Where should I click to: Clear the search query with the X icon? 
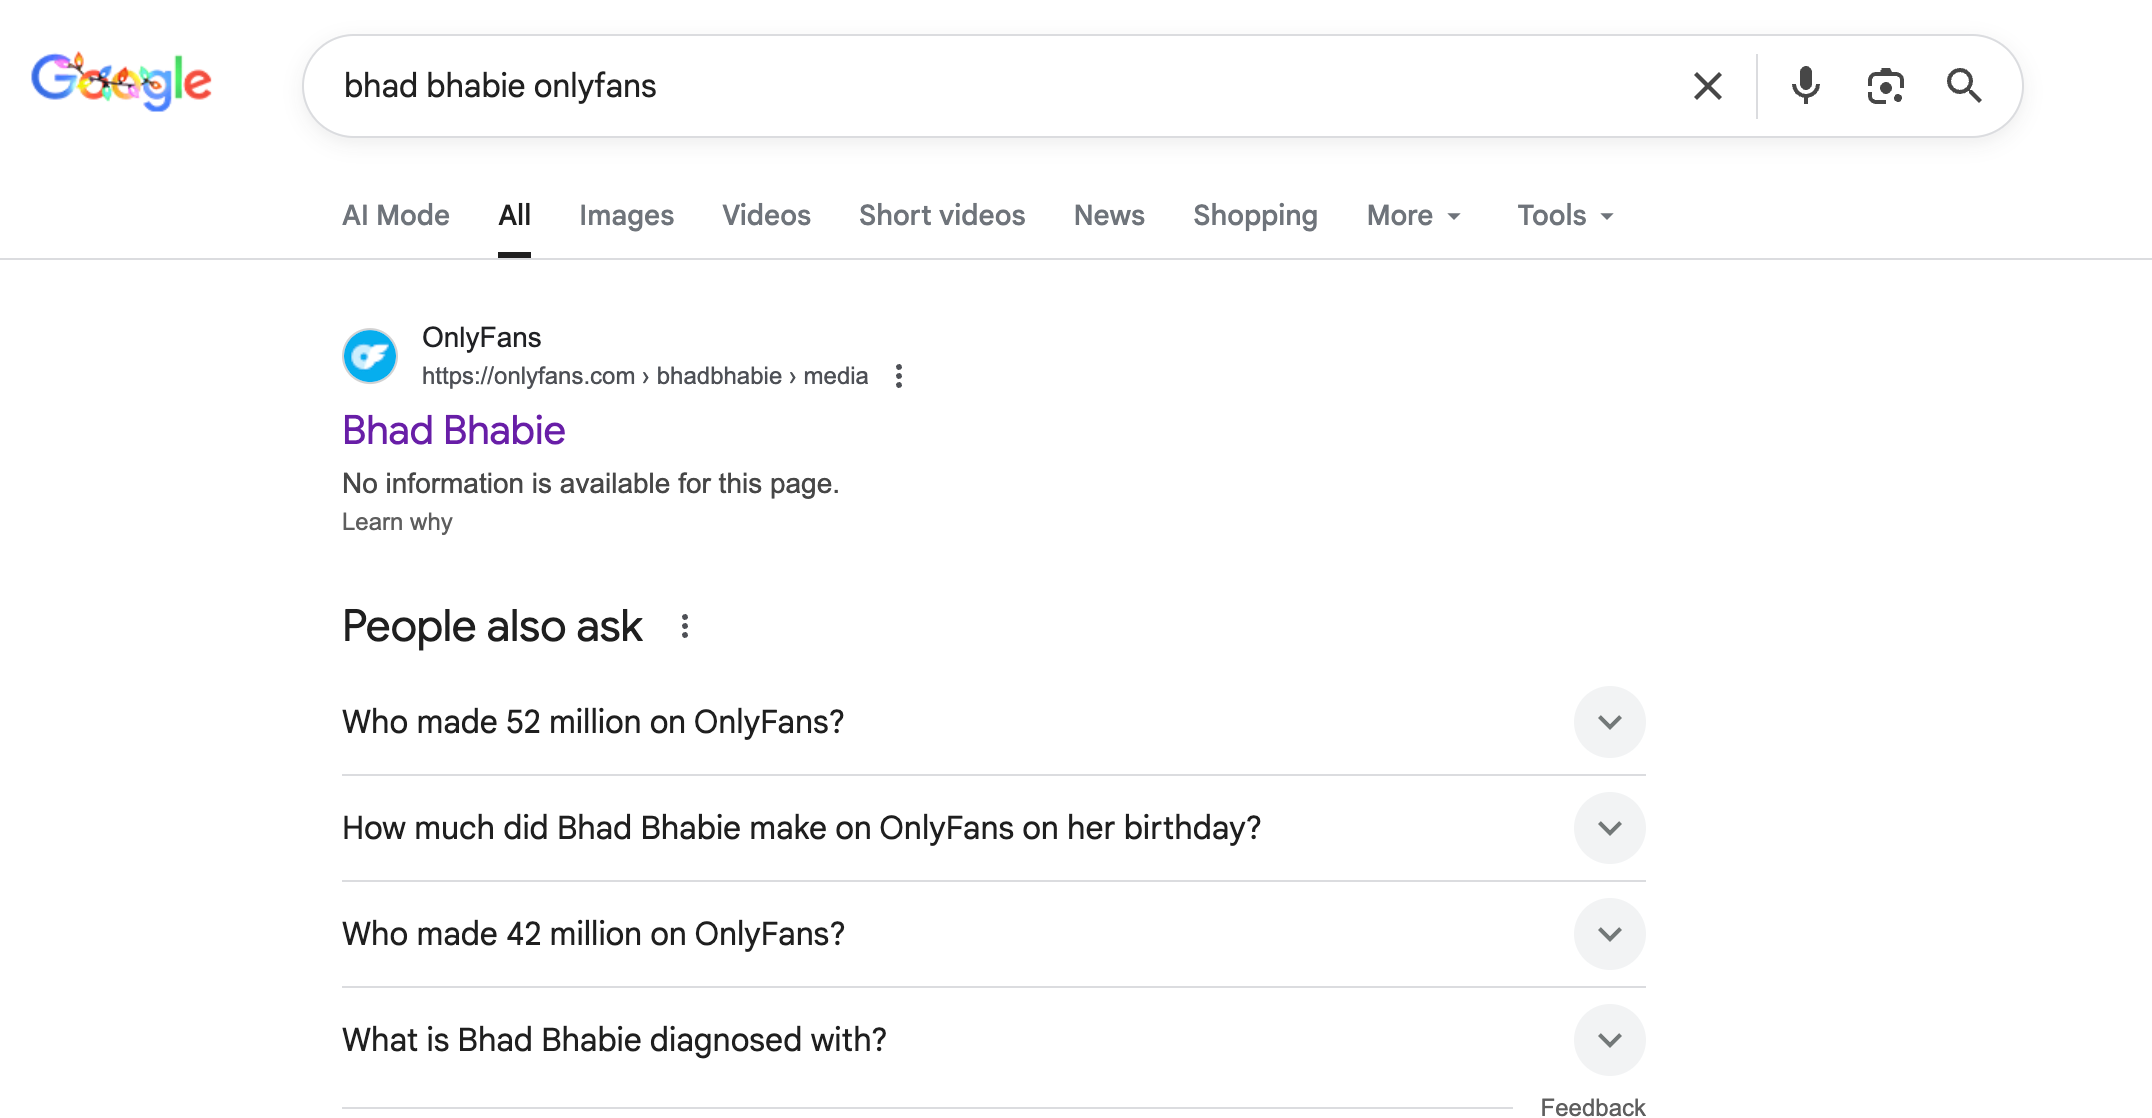tap(1707, 86)
